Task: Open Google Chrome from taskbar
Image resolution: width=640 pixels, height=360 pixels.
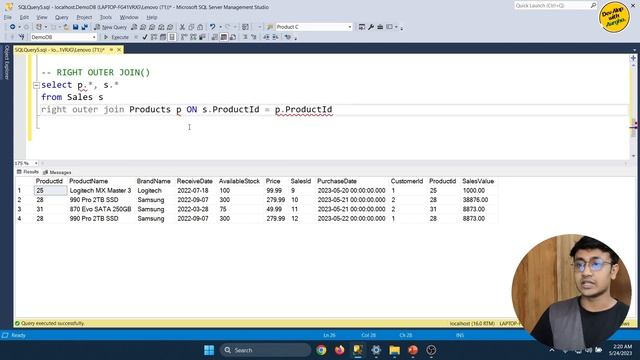Action: tap(321, 350)
